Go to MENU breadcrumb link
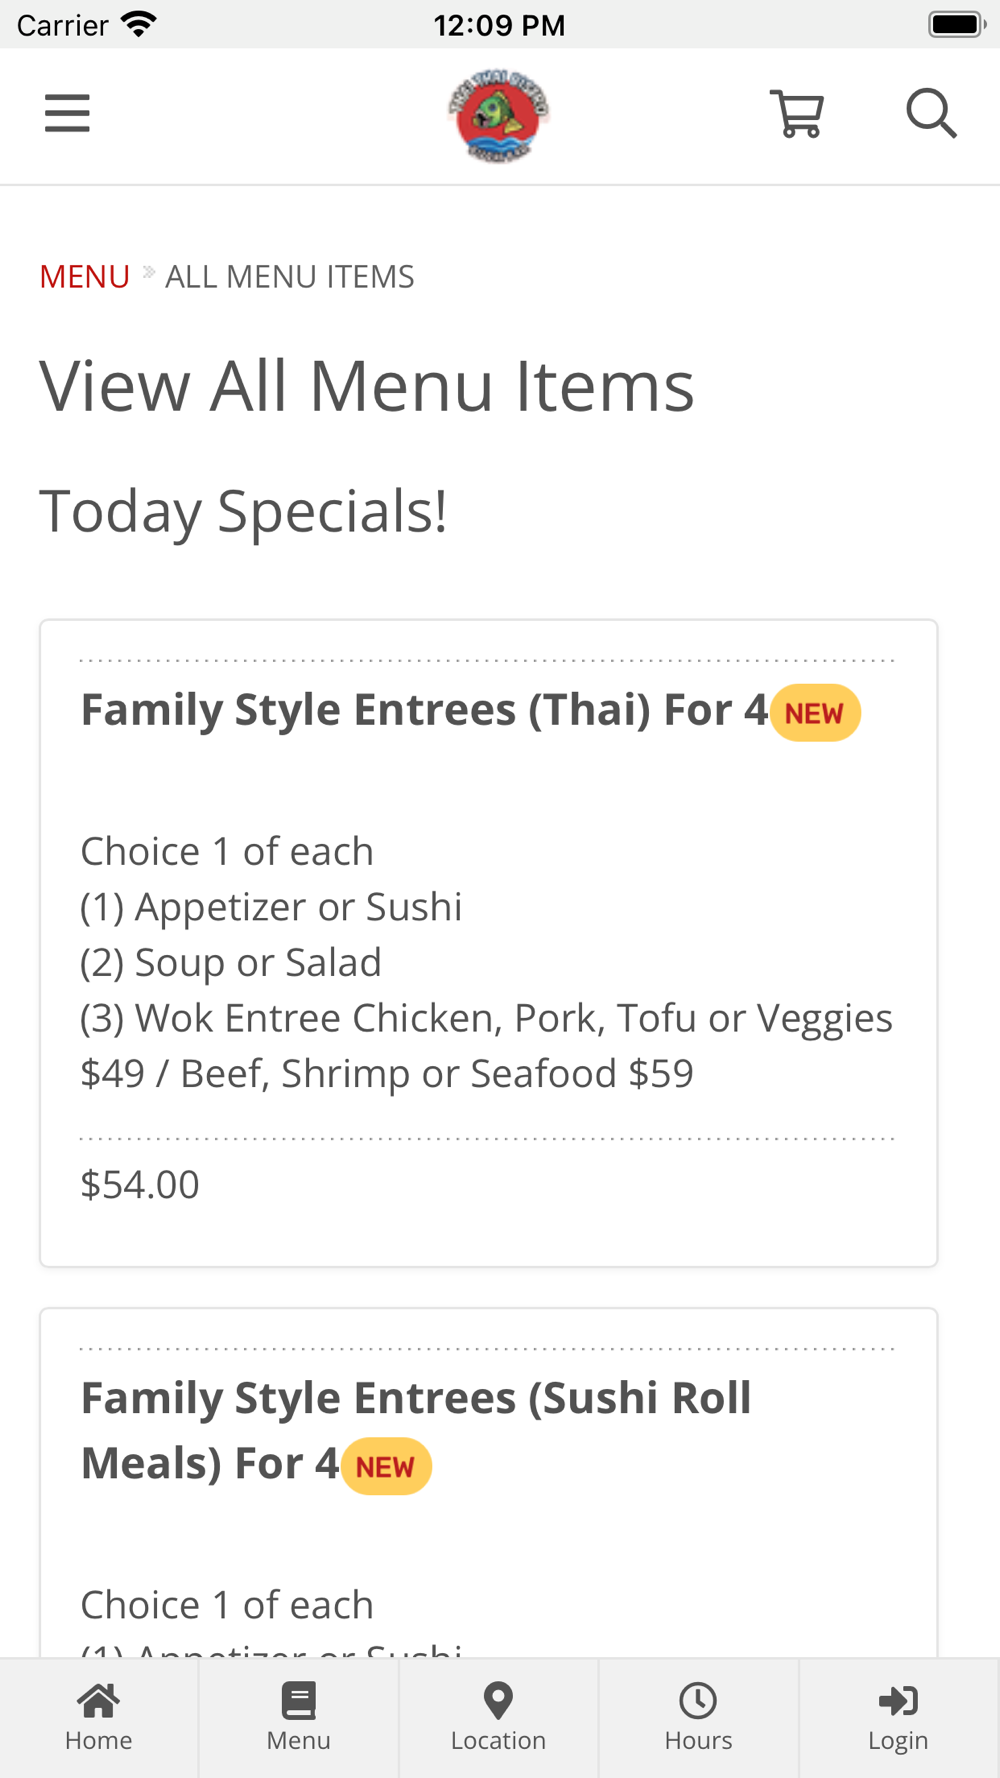The image size is (1000, 1778). 85,276
